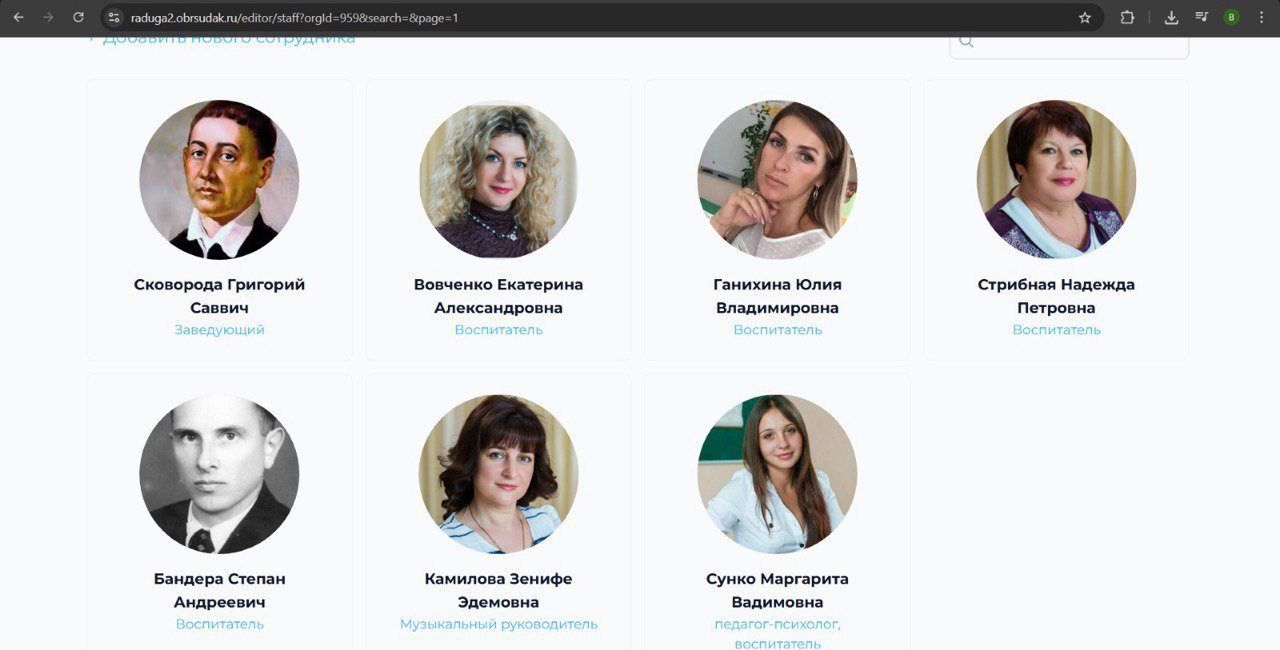Open Стрибная Надежда Петровна name link
The width and height of the screenshot is (1280, 650).
coord(1056,296)
